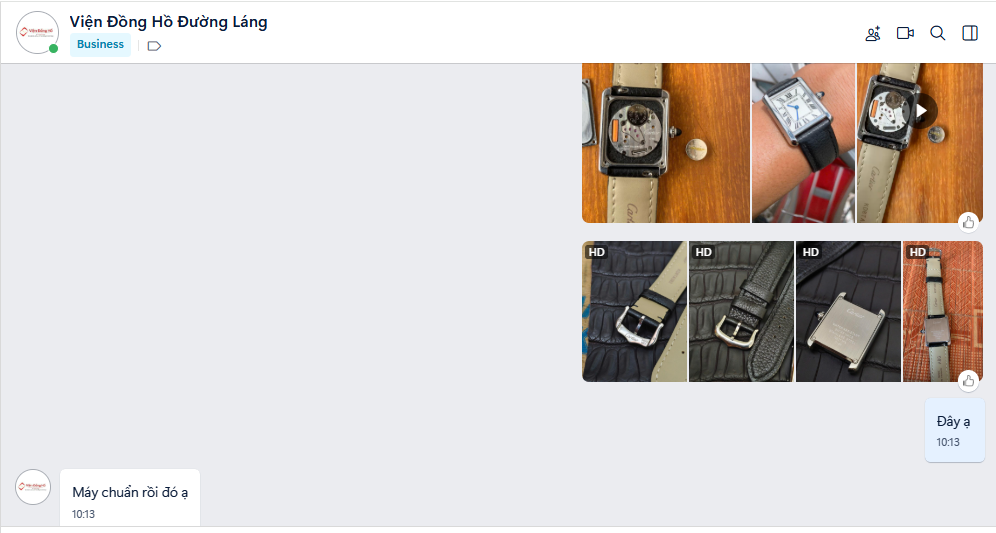Toggle the conversation info side panel
This screenshot has width=996, height=533.
pyautogui.click(x=970, y=33)
